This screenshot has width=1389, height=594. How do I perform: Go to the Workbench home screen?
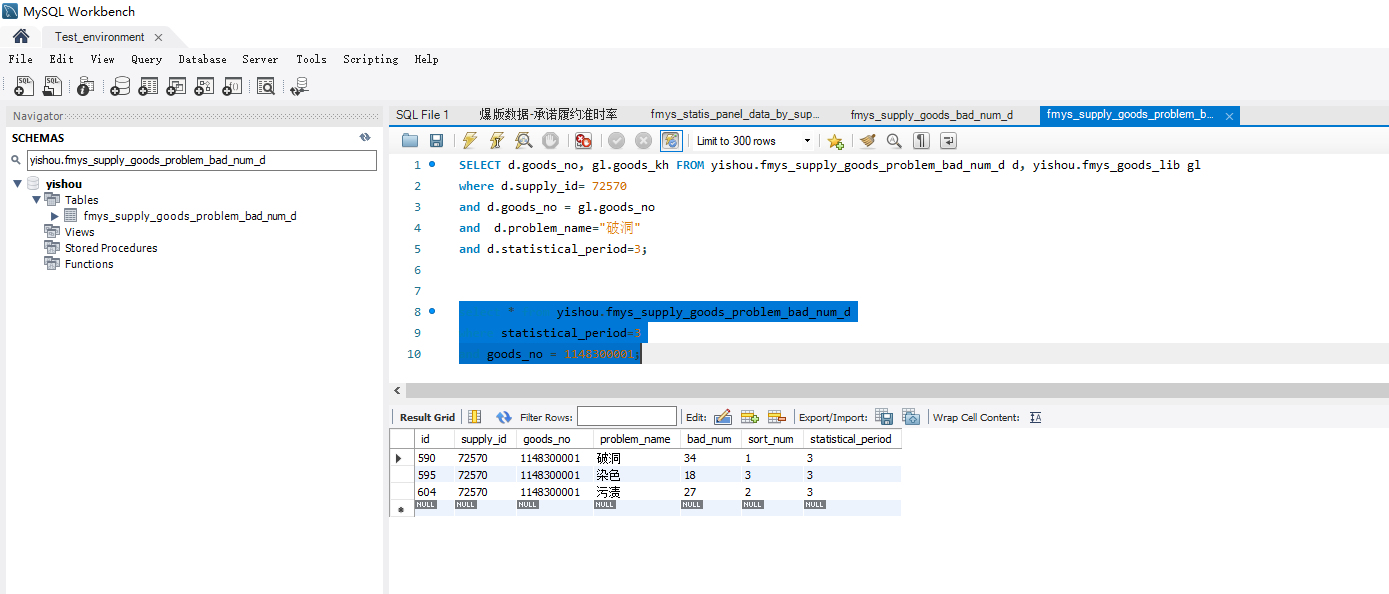[21, 37]
